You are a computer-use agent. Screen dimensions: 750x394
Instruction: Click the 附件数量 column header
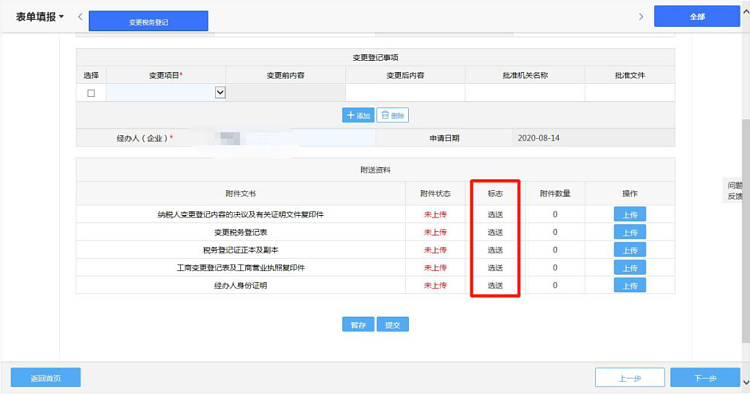pos(555,194)
